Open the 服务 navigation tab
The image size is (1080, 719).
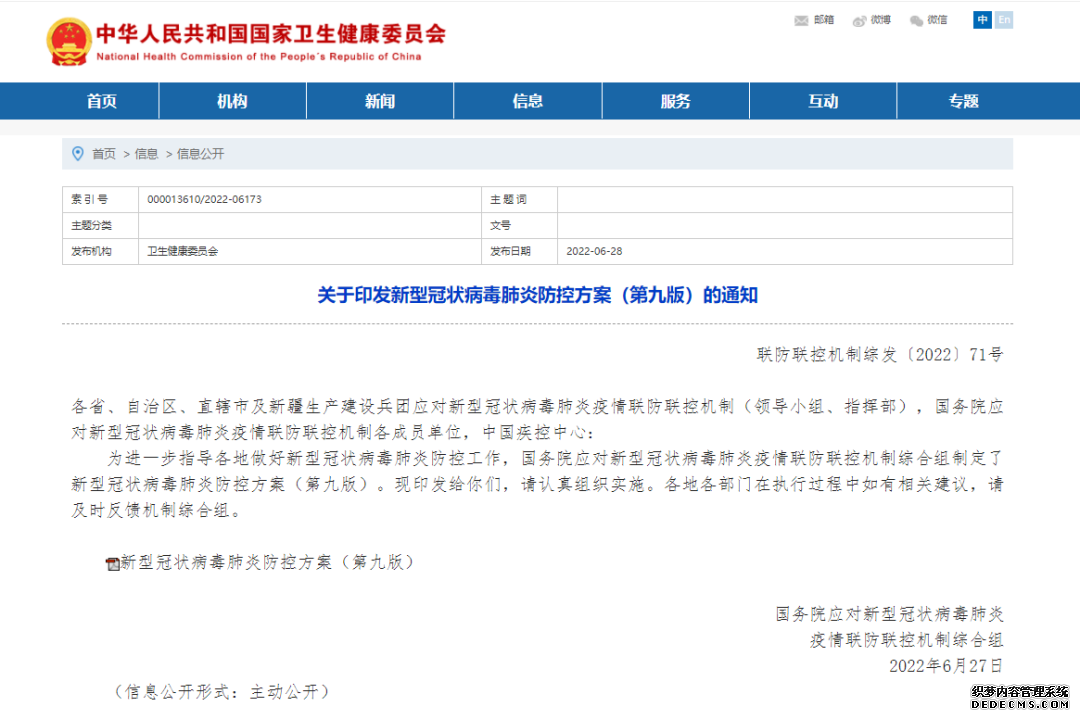(x=676, y=101)
